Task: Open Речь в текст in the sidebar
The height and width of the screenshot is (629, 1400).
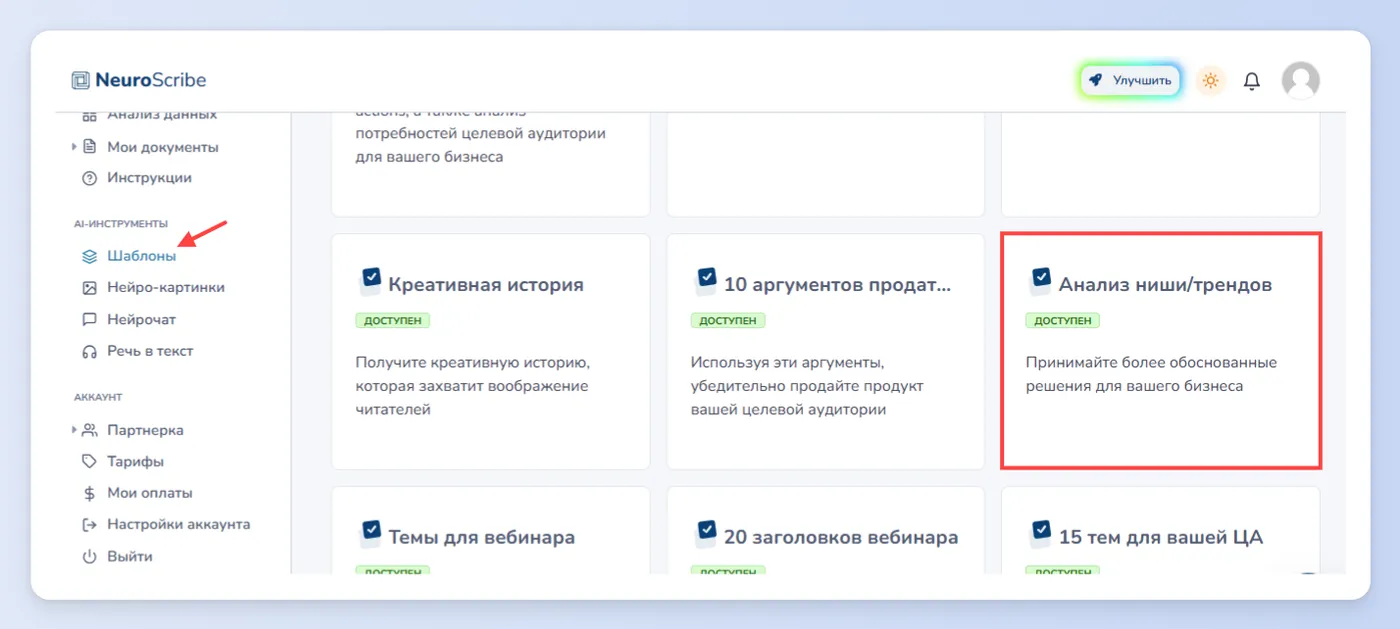Action: 151,351
